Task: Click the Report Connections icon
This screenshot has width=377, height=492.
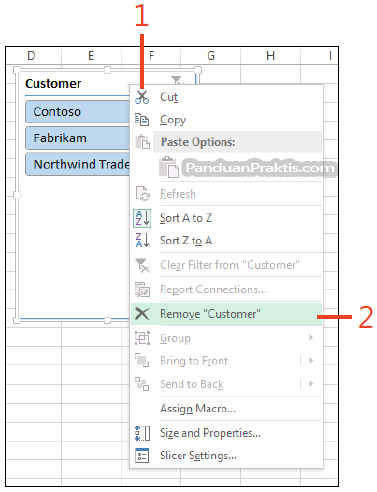Action: tap(142, 289)
